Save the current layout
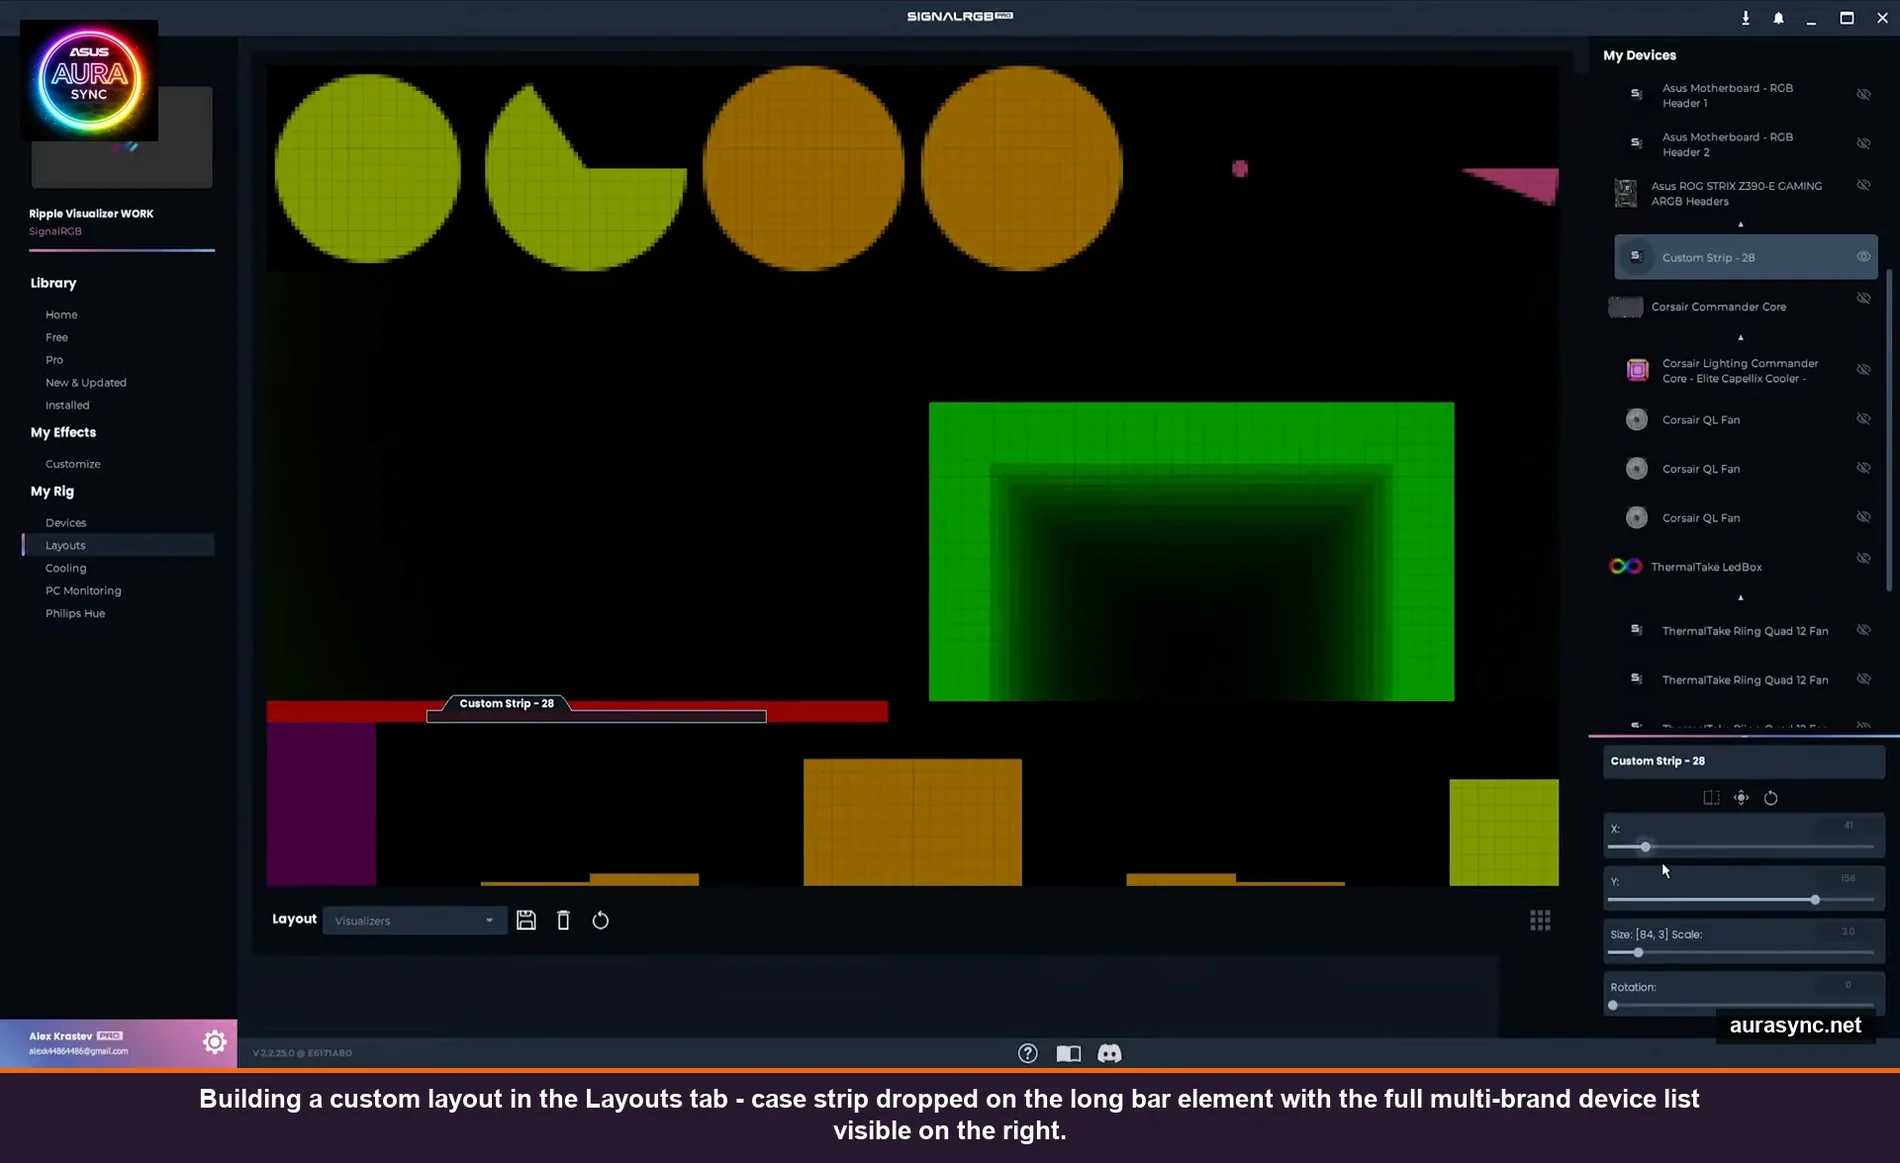The width and height of the screenshot is (1900, 1163). 526,919
